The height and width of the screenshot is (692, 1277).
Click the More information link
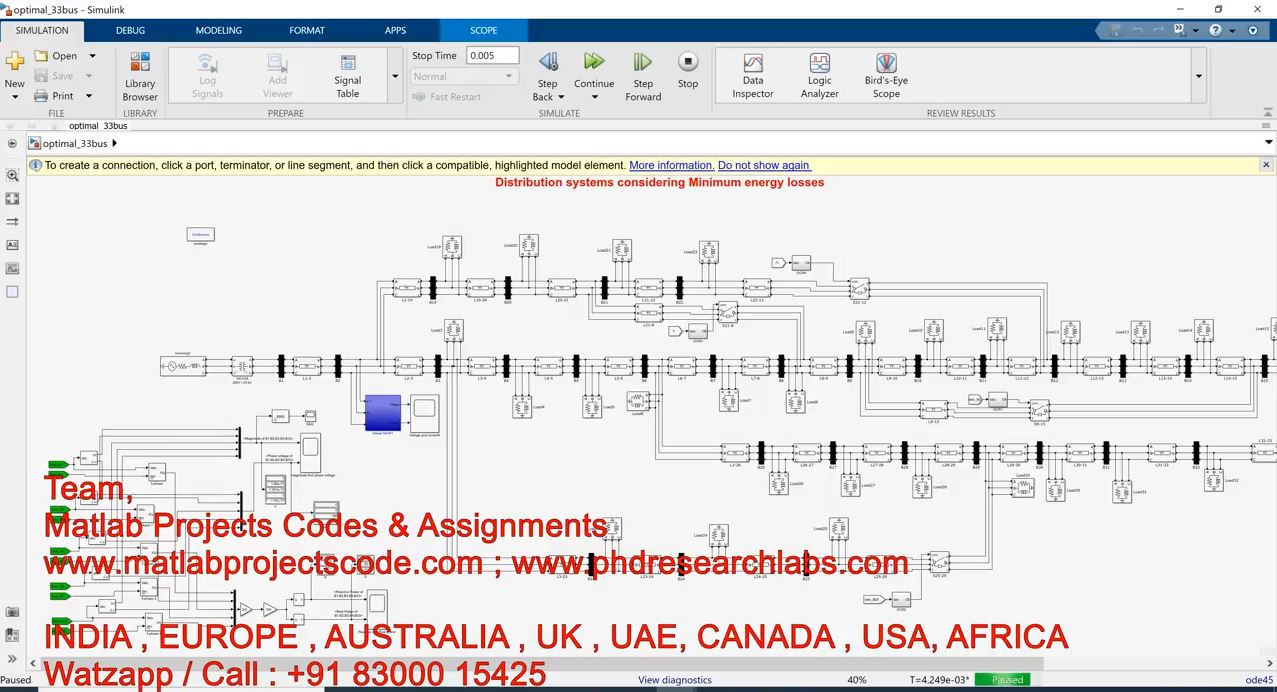coord(671,165)
